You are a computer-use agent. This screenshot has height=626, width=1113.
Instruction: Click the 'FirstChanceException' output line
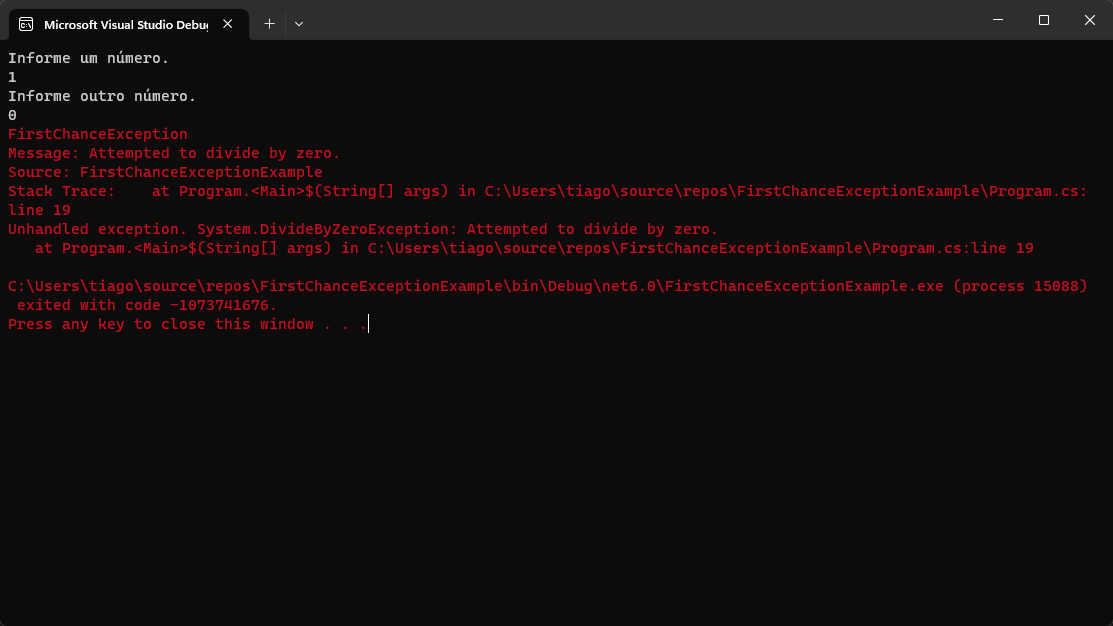pos(98,134)
